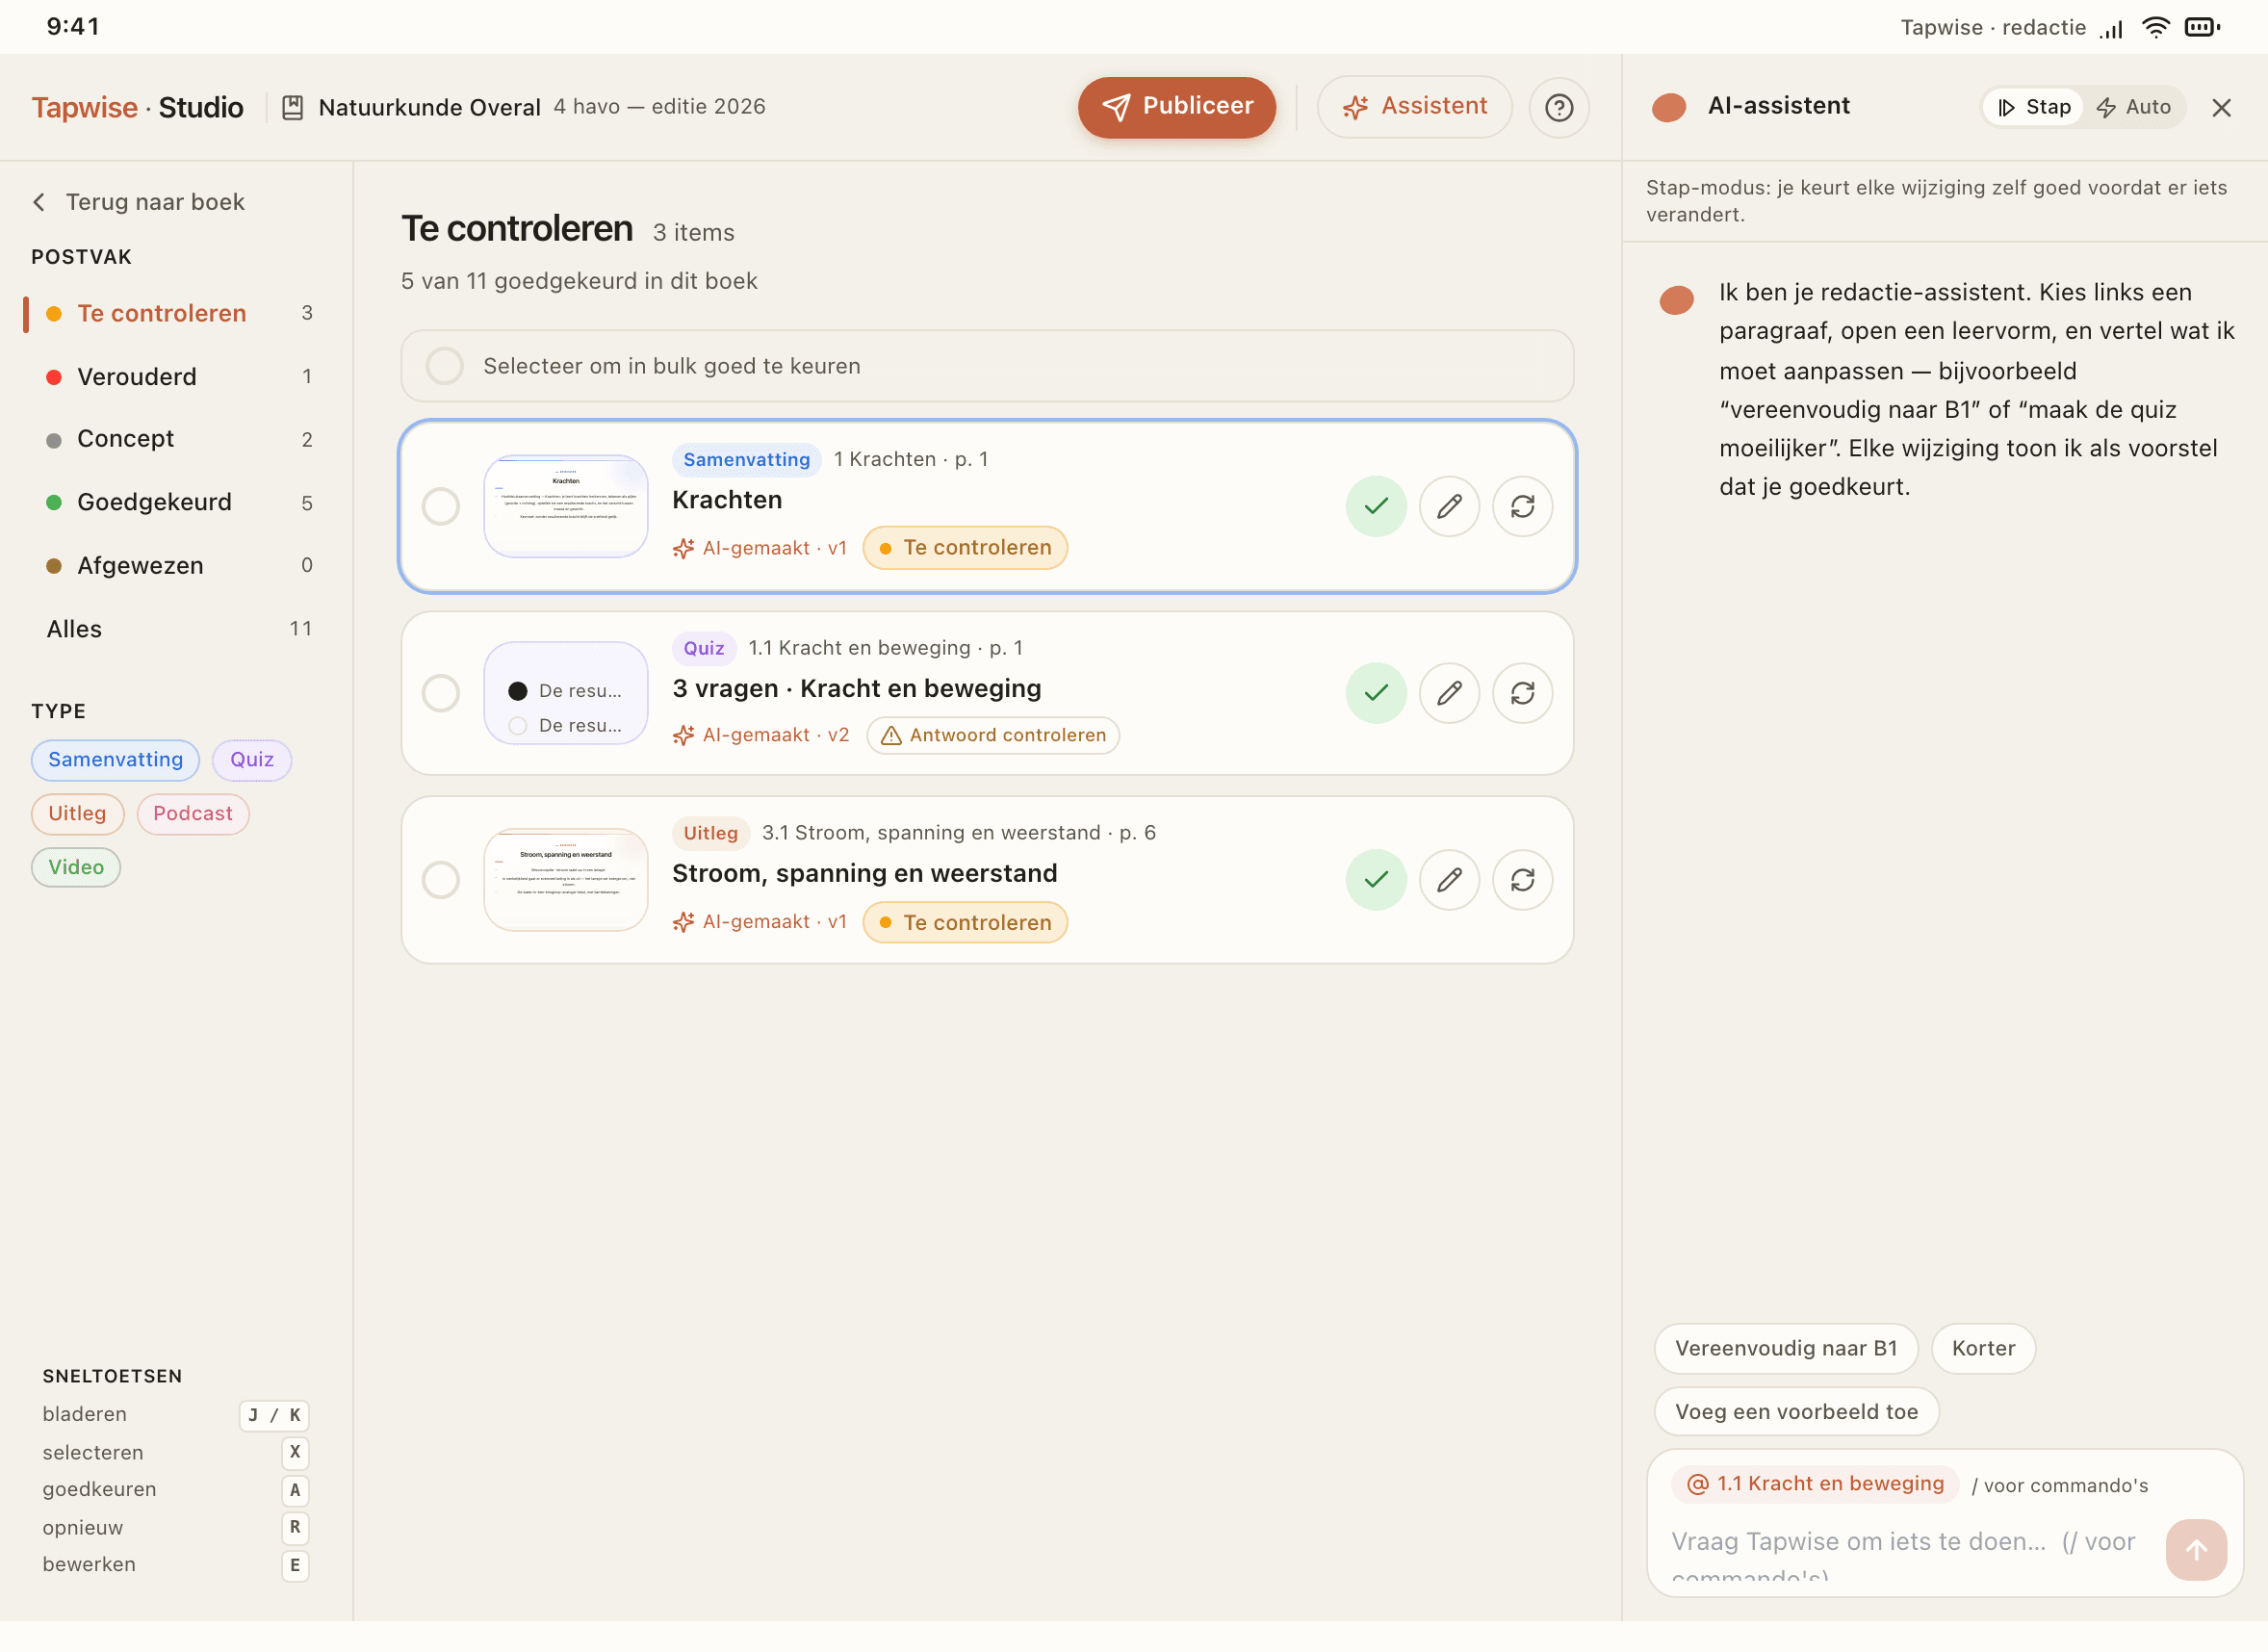Click the book icon next to Natuurkunde Overal
The image size is (2268, 1652).
click(292, 107)
